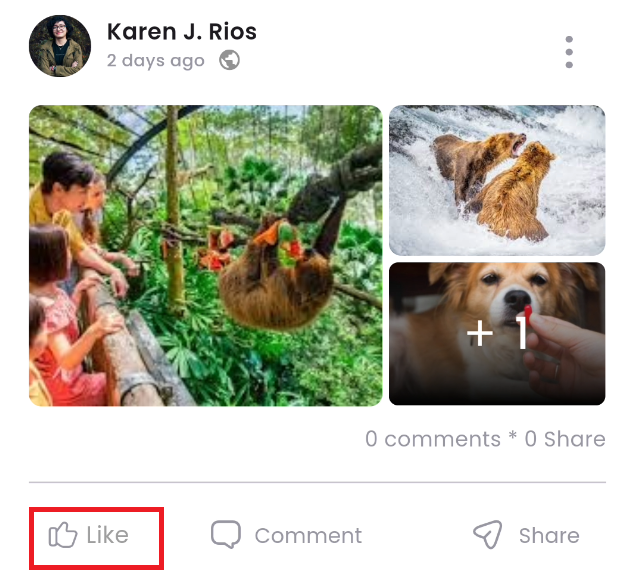Open Karen J. Rios profile name link
This screenshot has width=625, height=580.
182,32
